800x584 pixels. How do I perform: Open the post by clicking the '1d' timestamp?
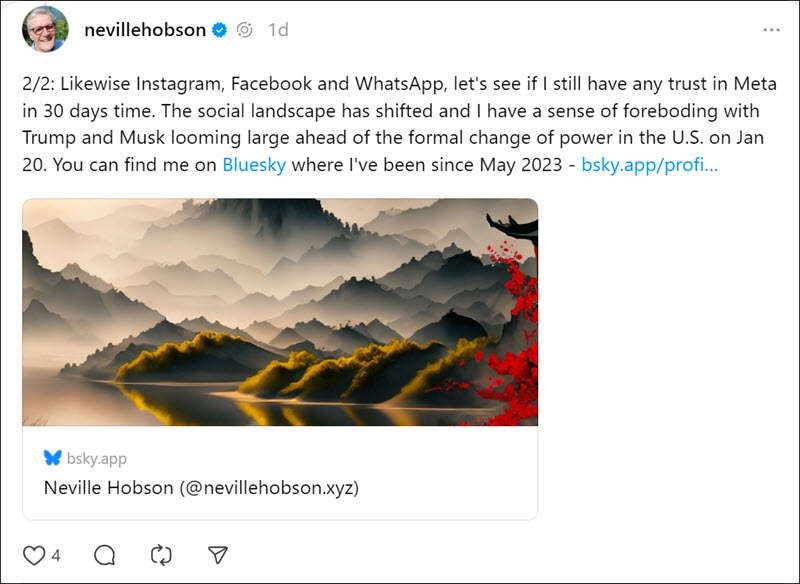coord(277,30)
